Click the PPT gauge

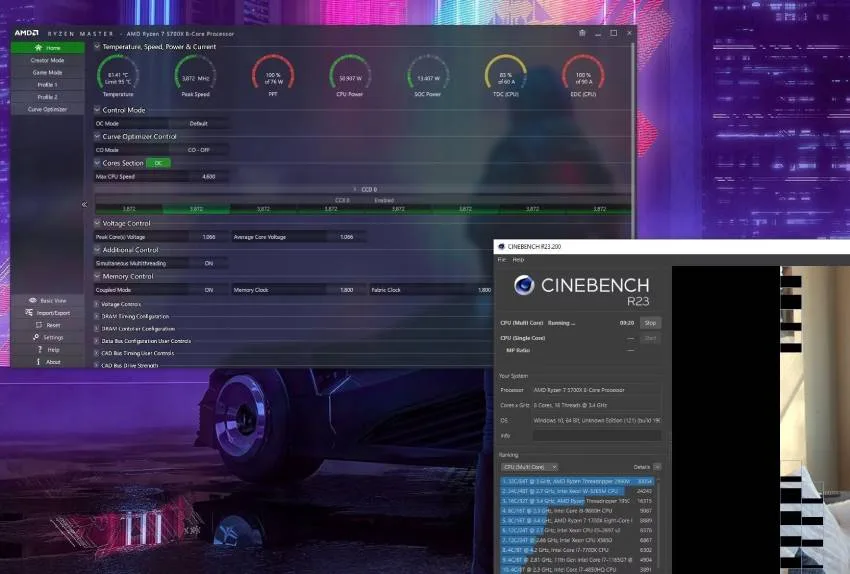pyautogui.click(x=273, y=75)
